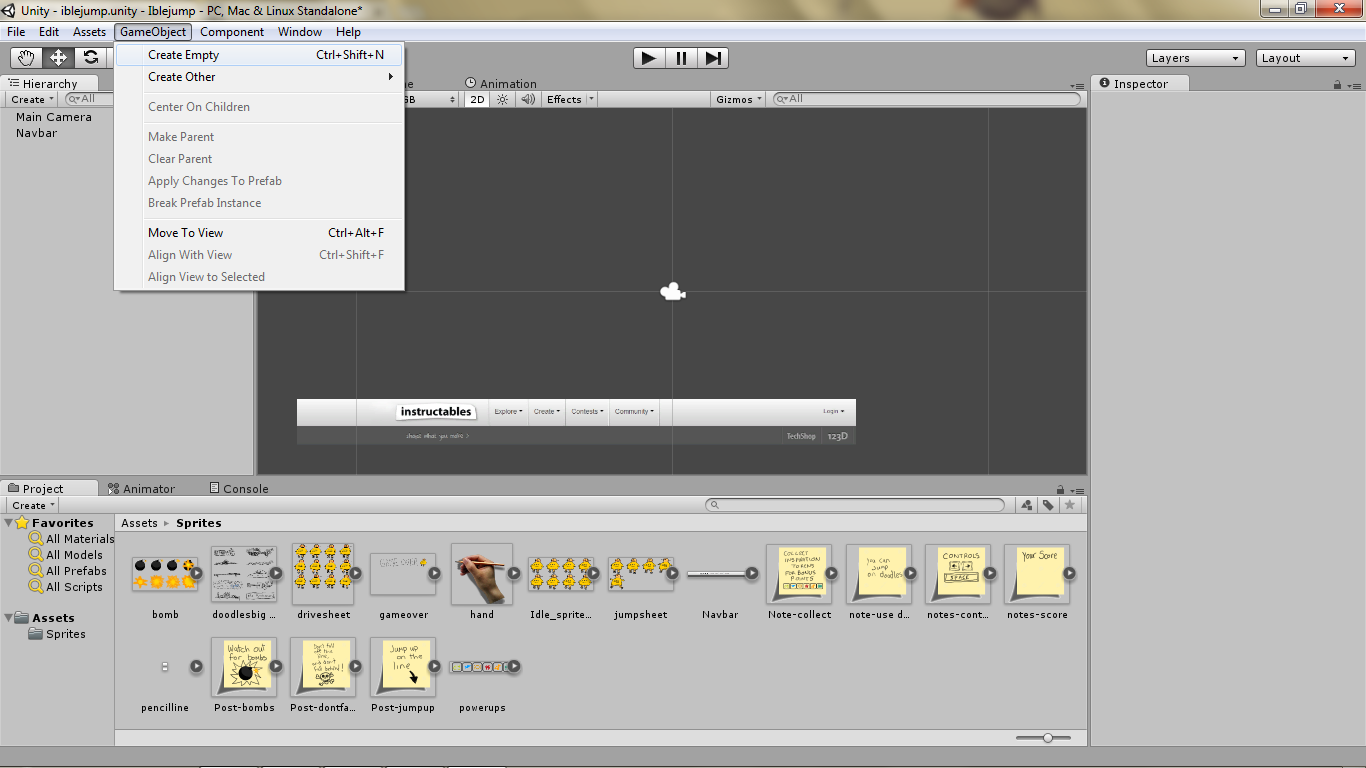
Task: Collapse the Assets folder tree
Action: coord(9,618)
